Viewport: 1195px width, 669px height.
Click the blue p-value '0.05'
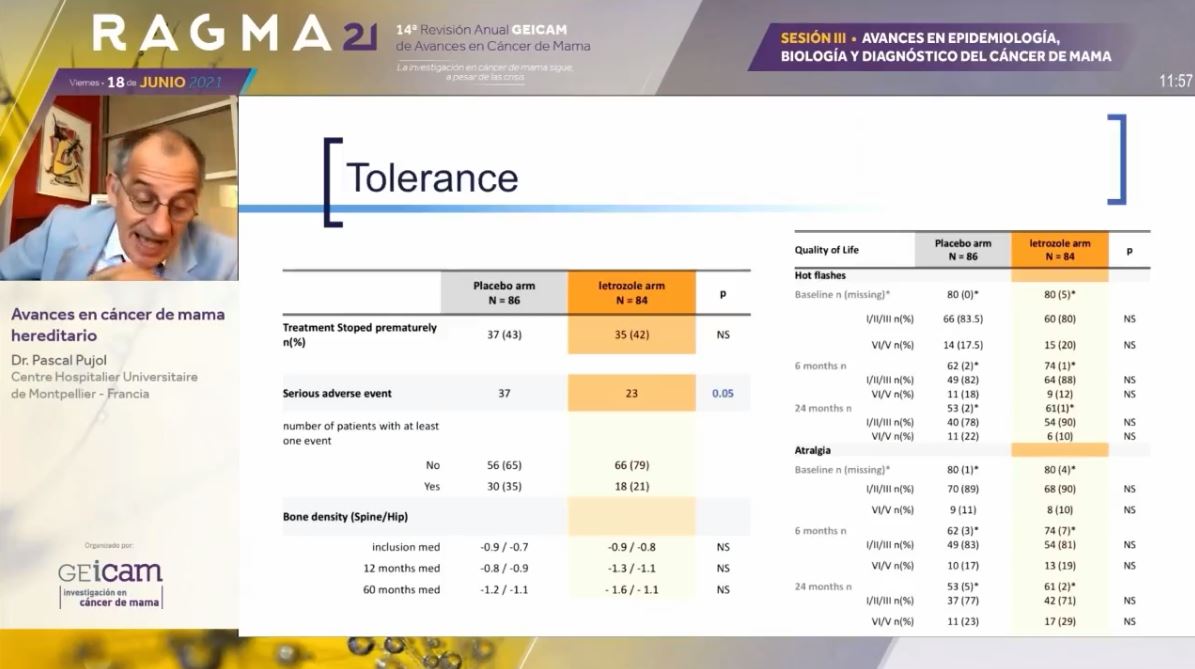[722, 393]
